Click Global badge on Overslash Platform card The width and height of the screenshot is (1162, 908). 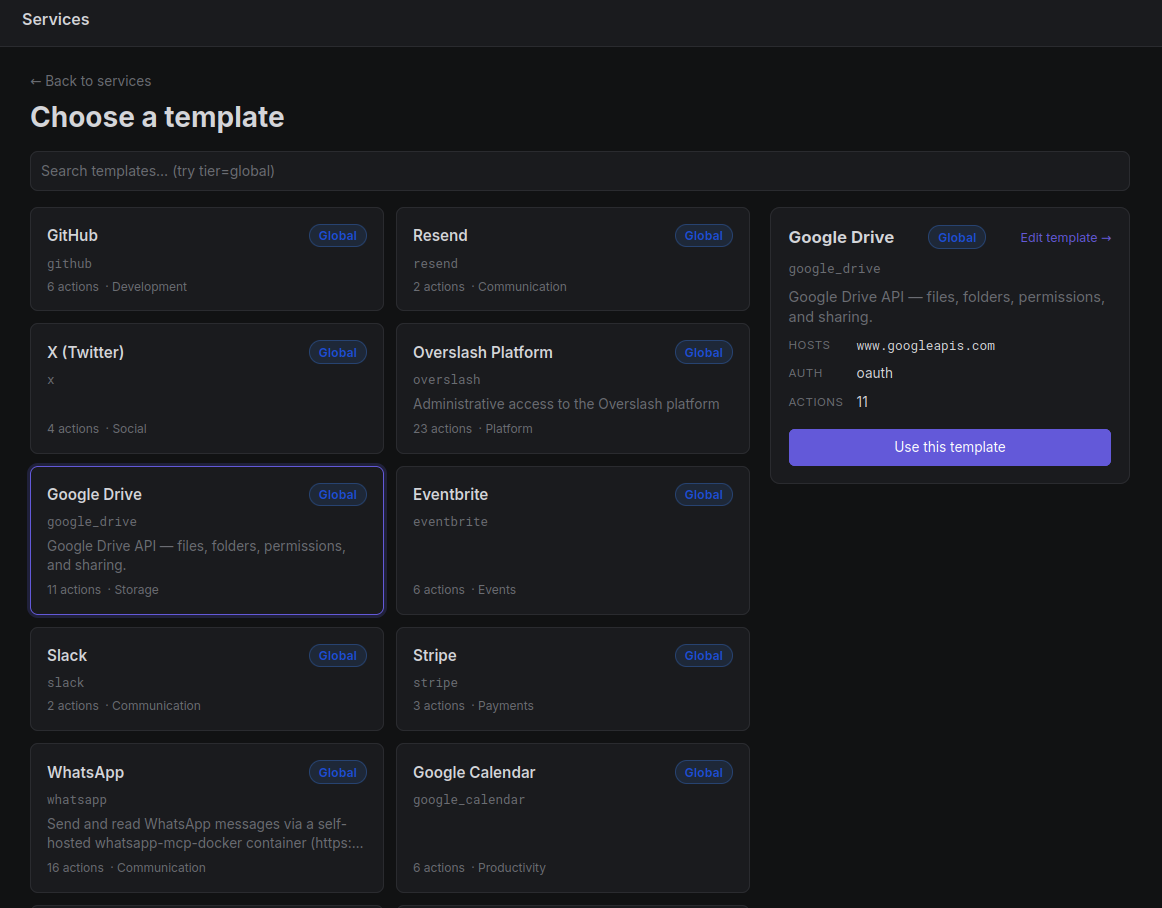[x=703, y=353]
